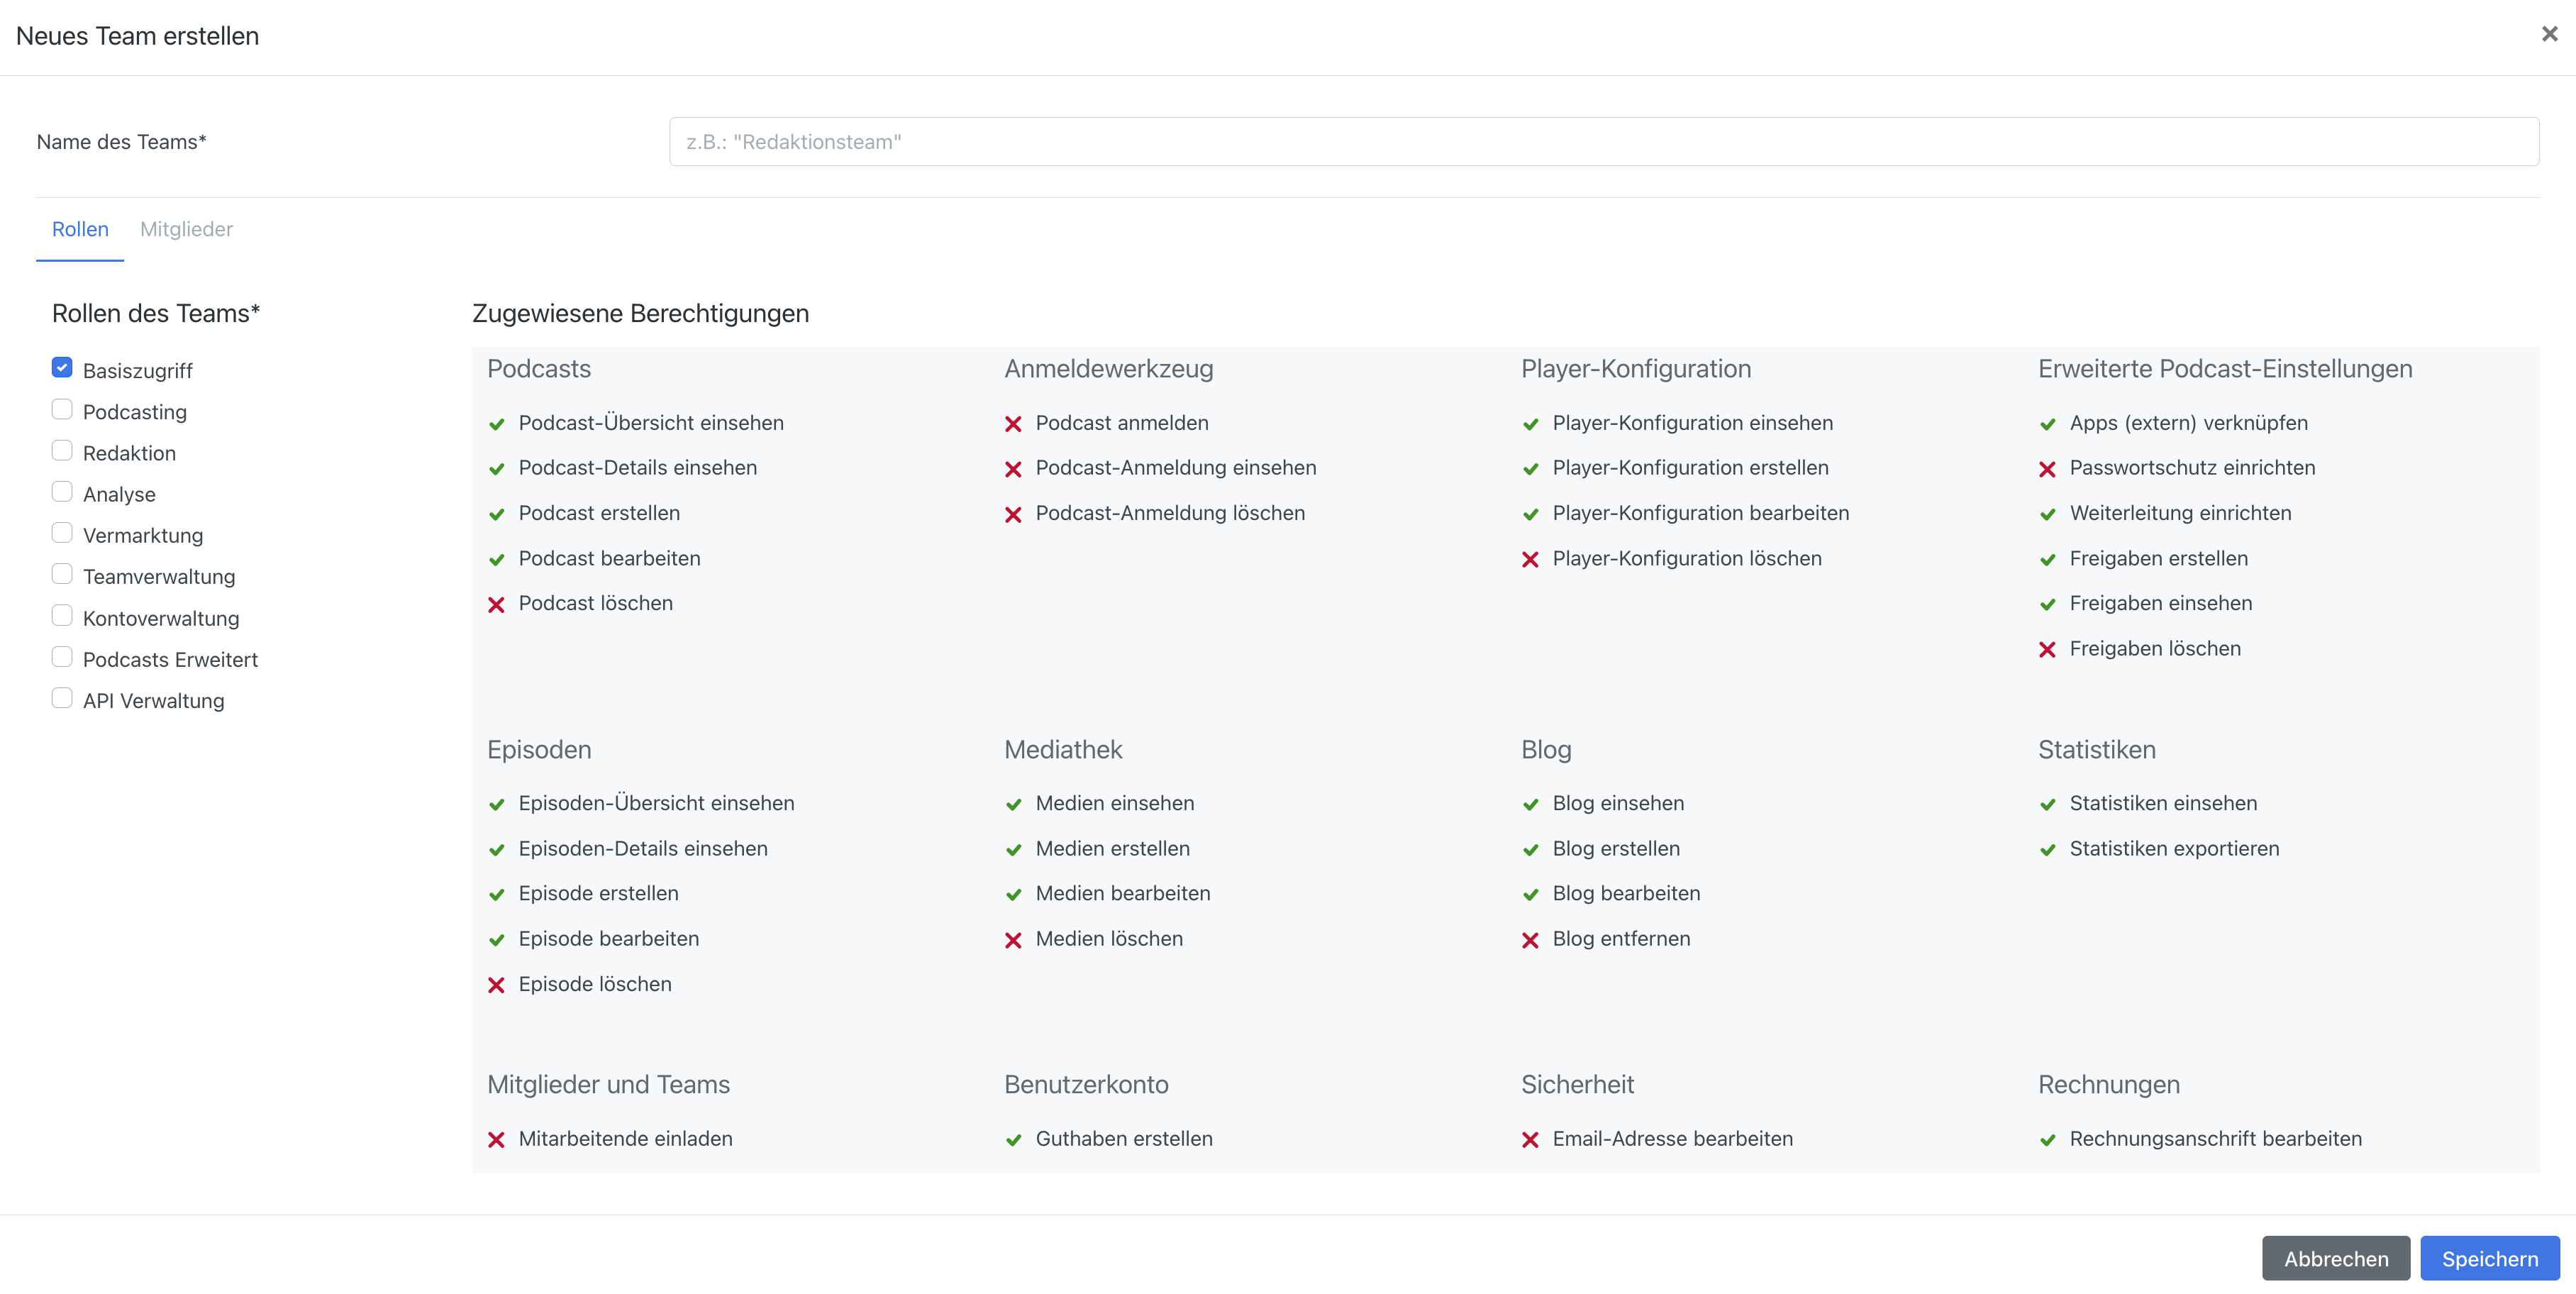Click red cross beside Podcast-Anmeldung löschen

1013,514
